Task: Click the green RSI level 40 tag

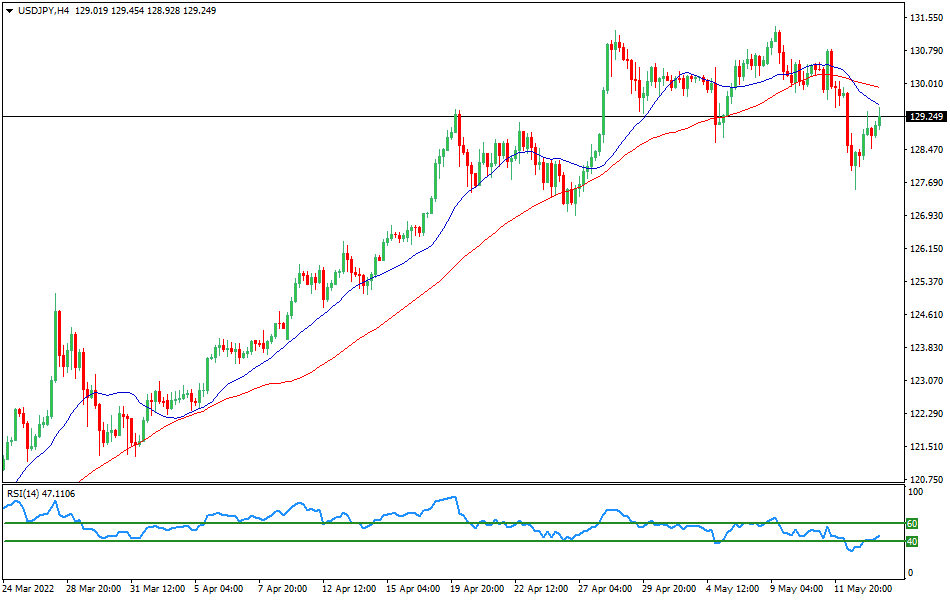Action: click(x=911, y=541)
